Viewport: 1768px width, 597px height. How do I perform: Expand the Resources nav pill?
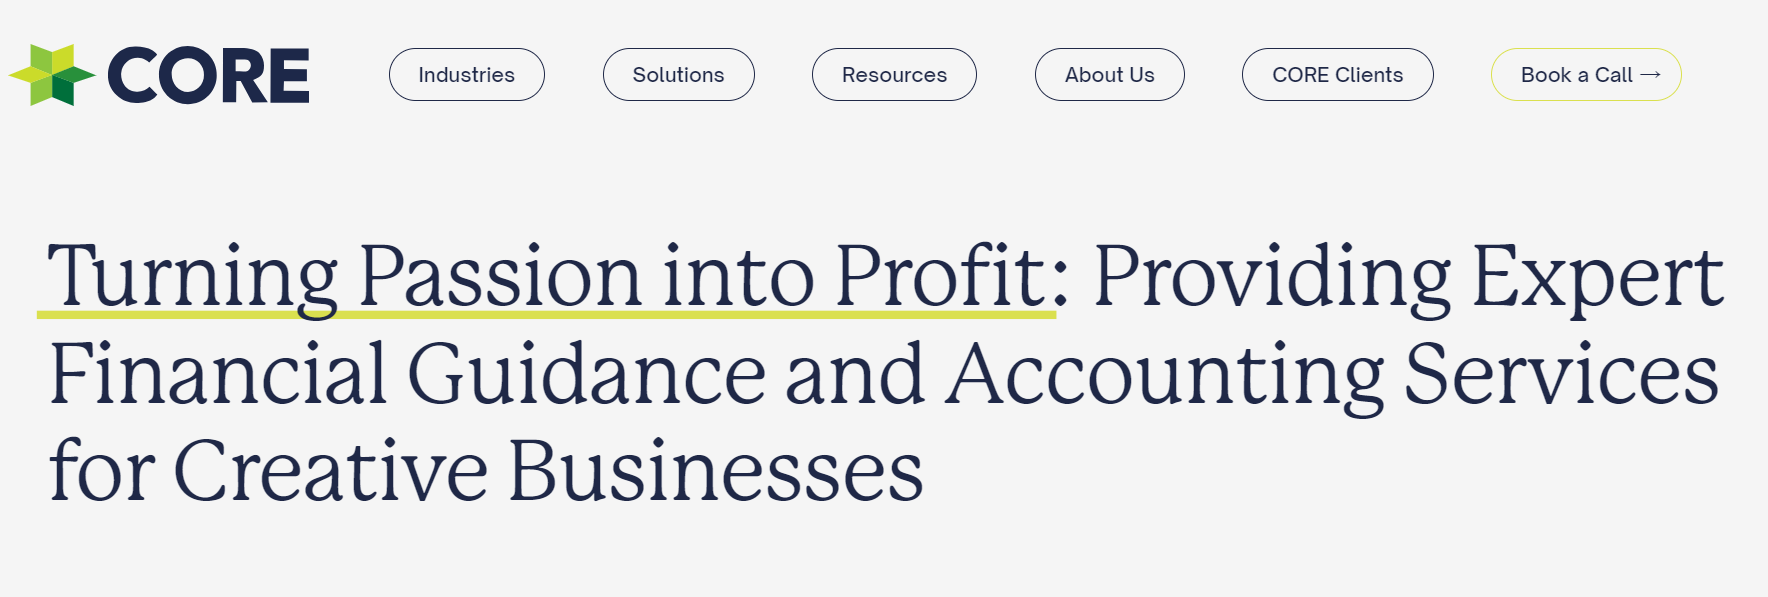coord(894,75)
